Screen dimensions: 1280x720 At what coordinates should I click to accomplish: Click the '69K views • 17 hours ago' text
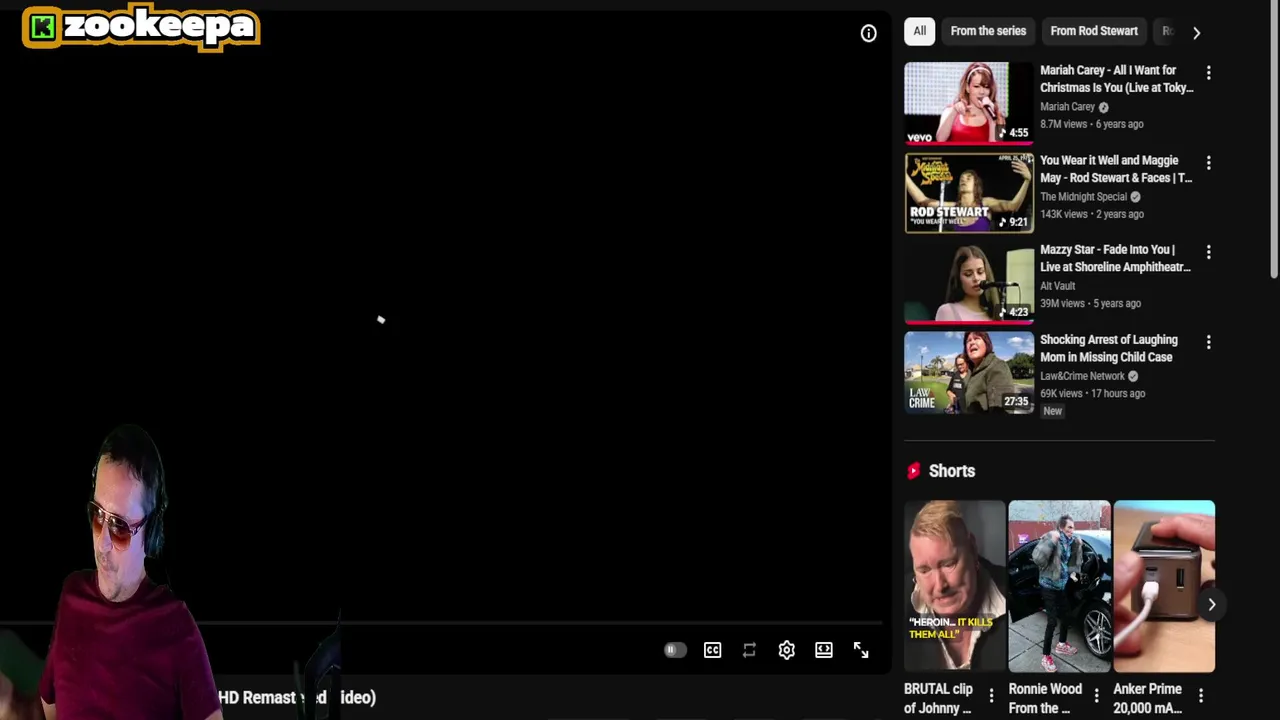click(1092, 393)
